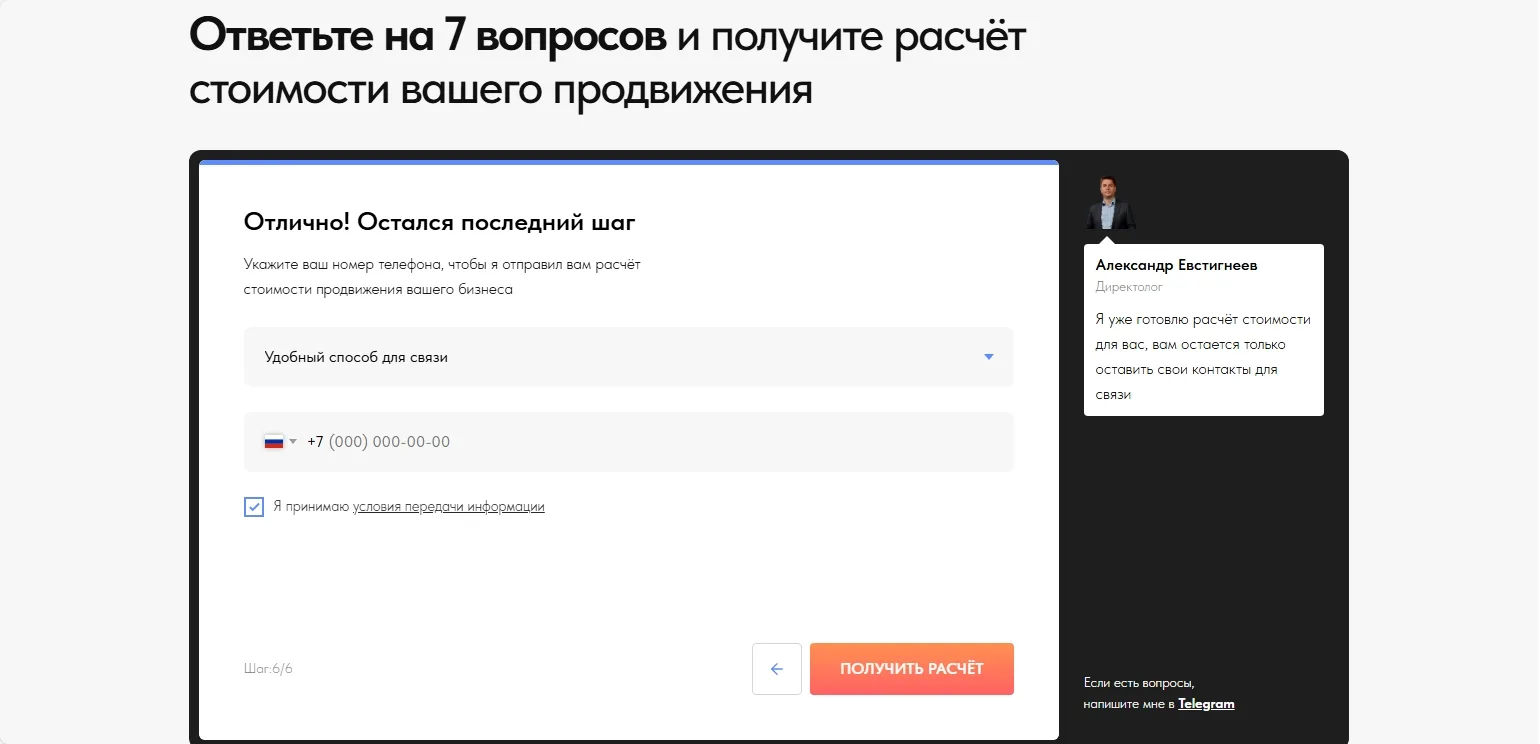Click 'Укажите ваш номер телефона' instruction text

click(x=442, y=277)
